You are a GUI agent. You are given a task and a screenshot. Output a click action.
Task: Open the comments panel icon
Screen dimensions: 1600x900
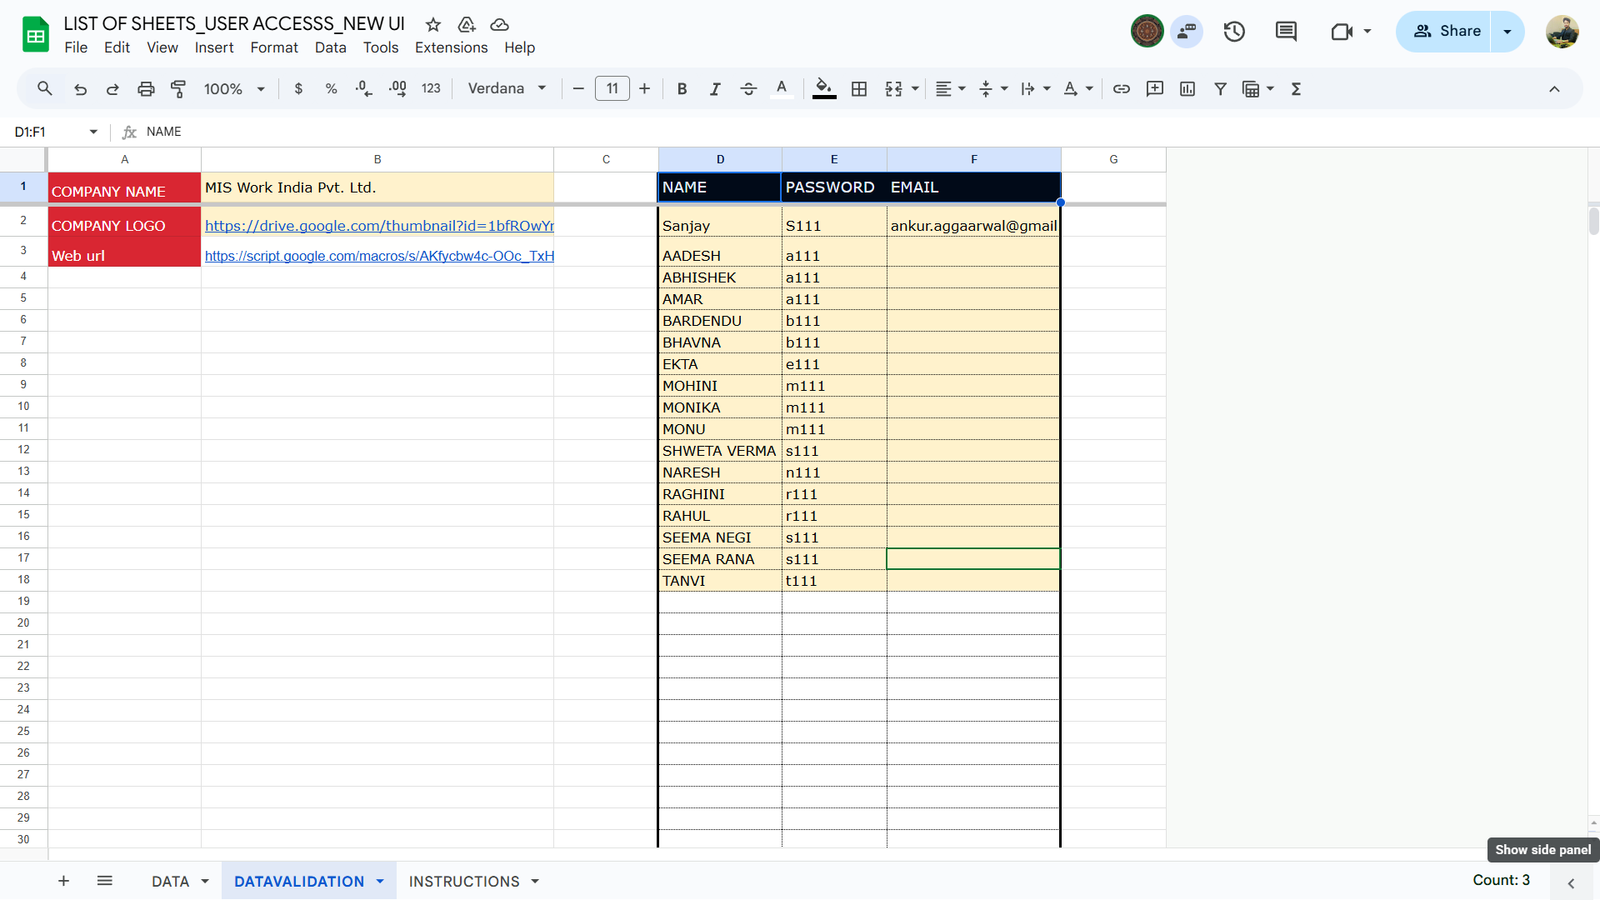pyautogui.click(x=1286, y=31)
